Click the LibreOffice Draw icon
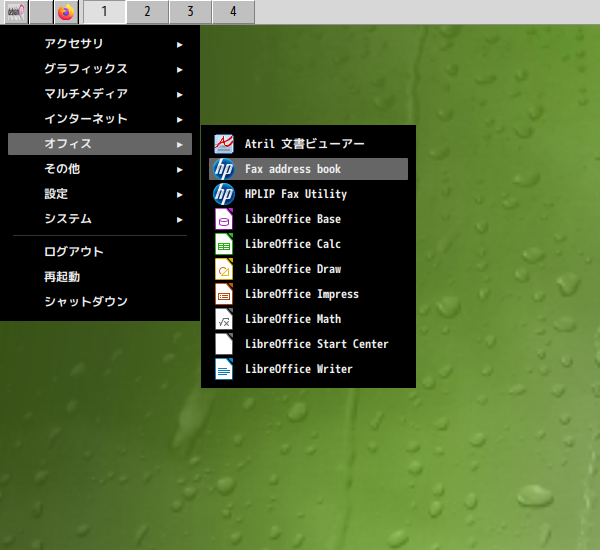 (224, 269)
